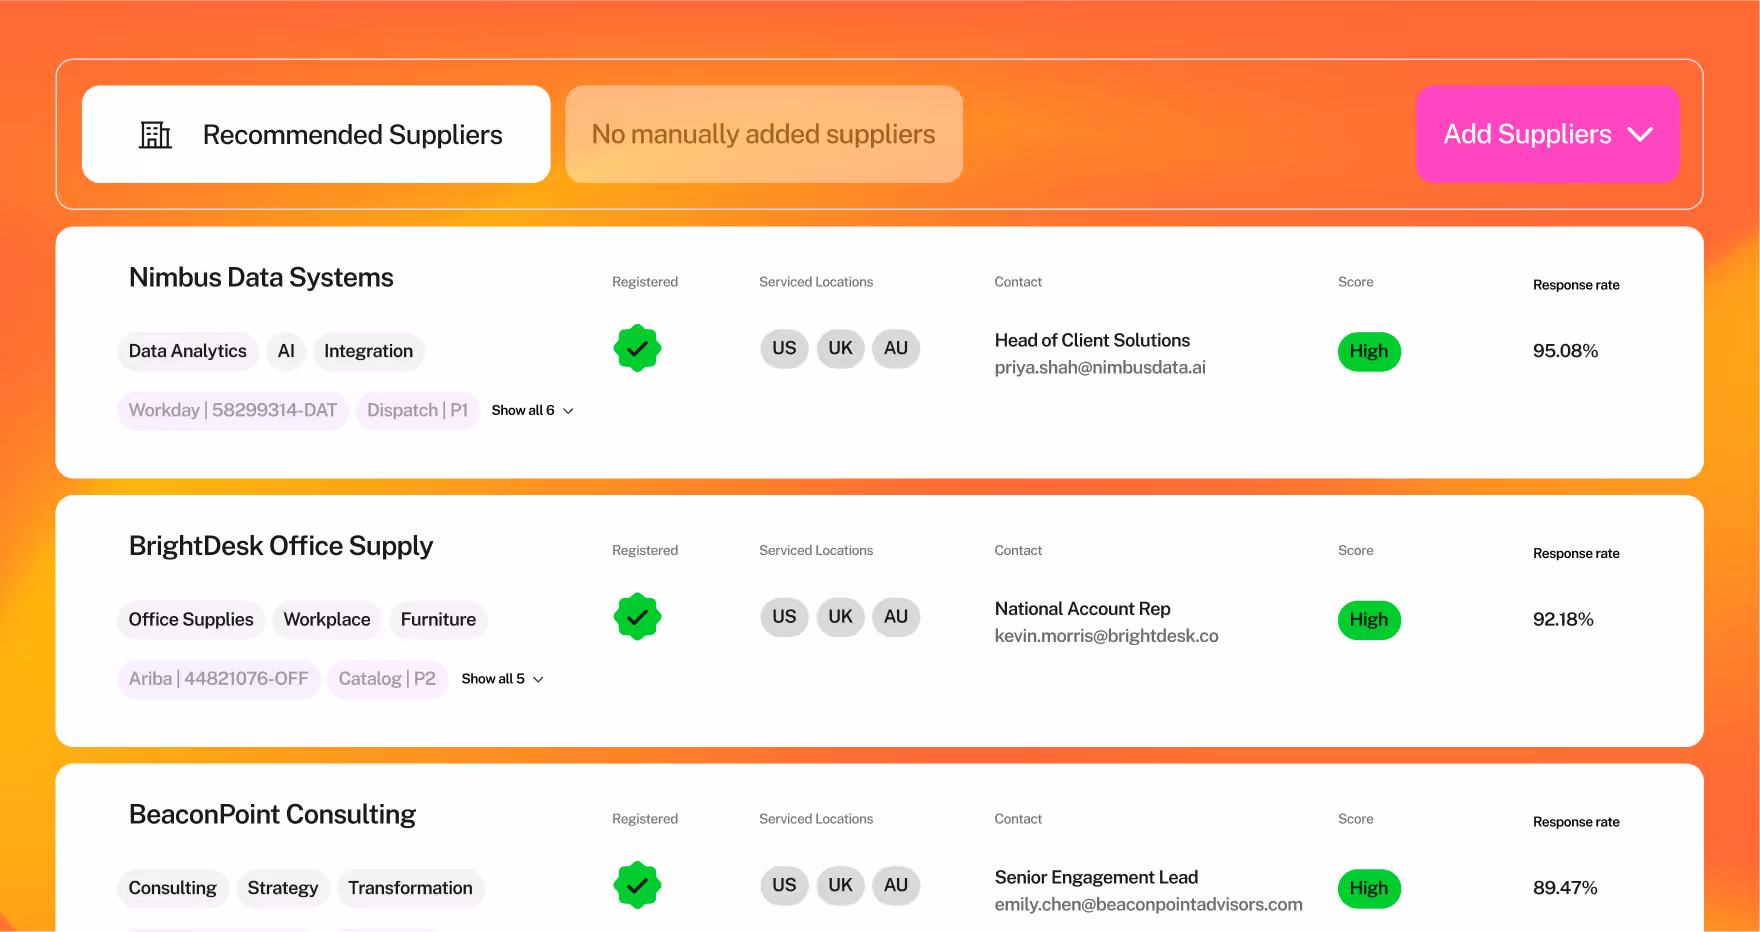This screenshot has height=932, width=1760.
Task: Select the Integration tag
Action: [x=368, y=351]
